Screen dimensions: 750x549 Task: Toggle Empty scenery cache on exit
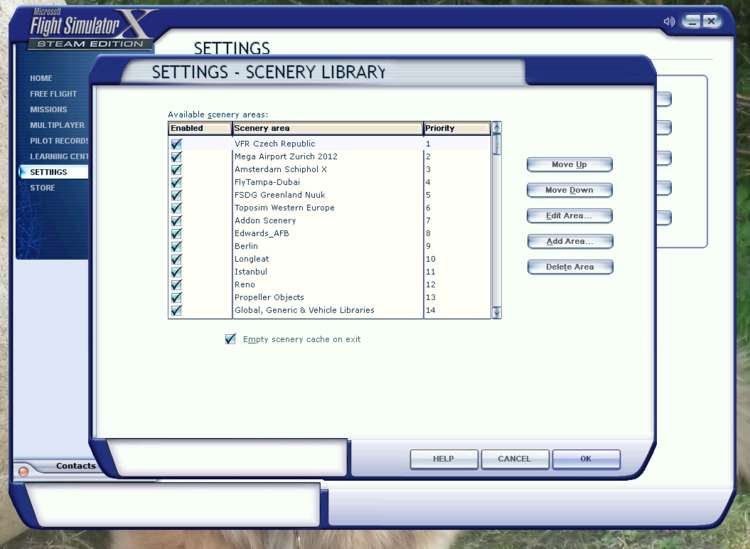click(x=230, y=339)
